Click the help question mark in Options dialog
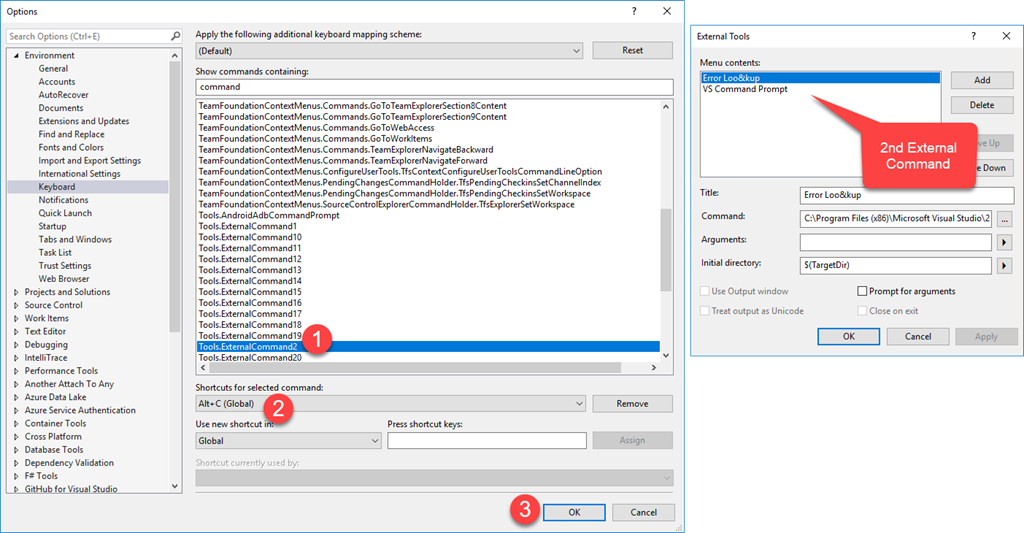This screenshot has width=1024, height=533. coord(634,10)
